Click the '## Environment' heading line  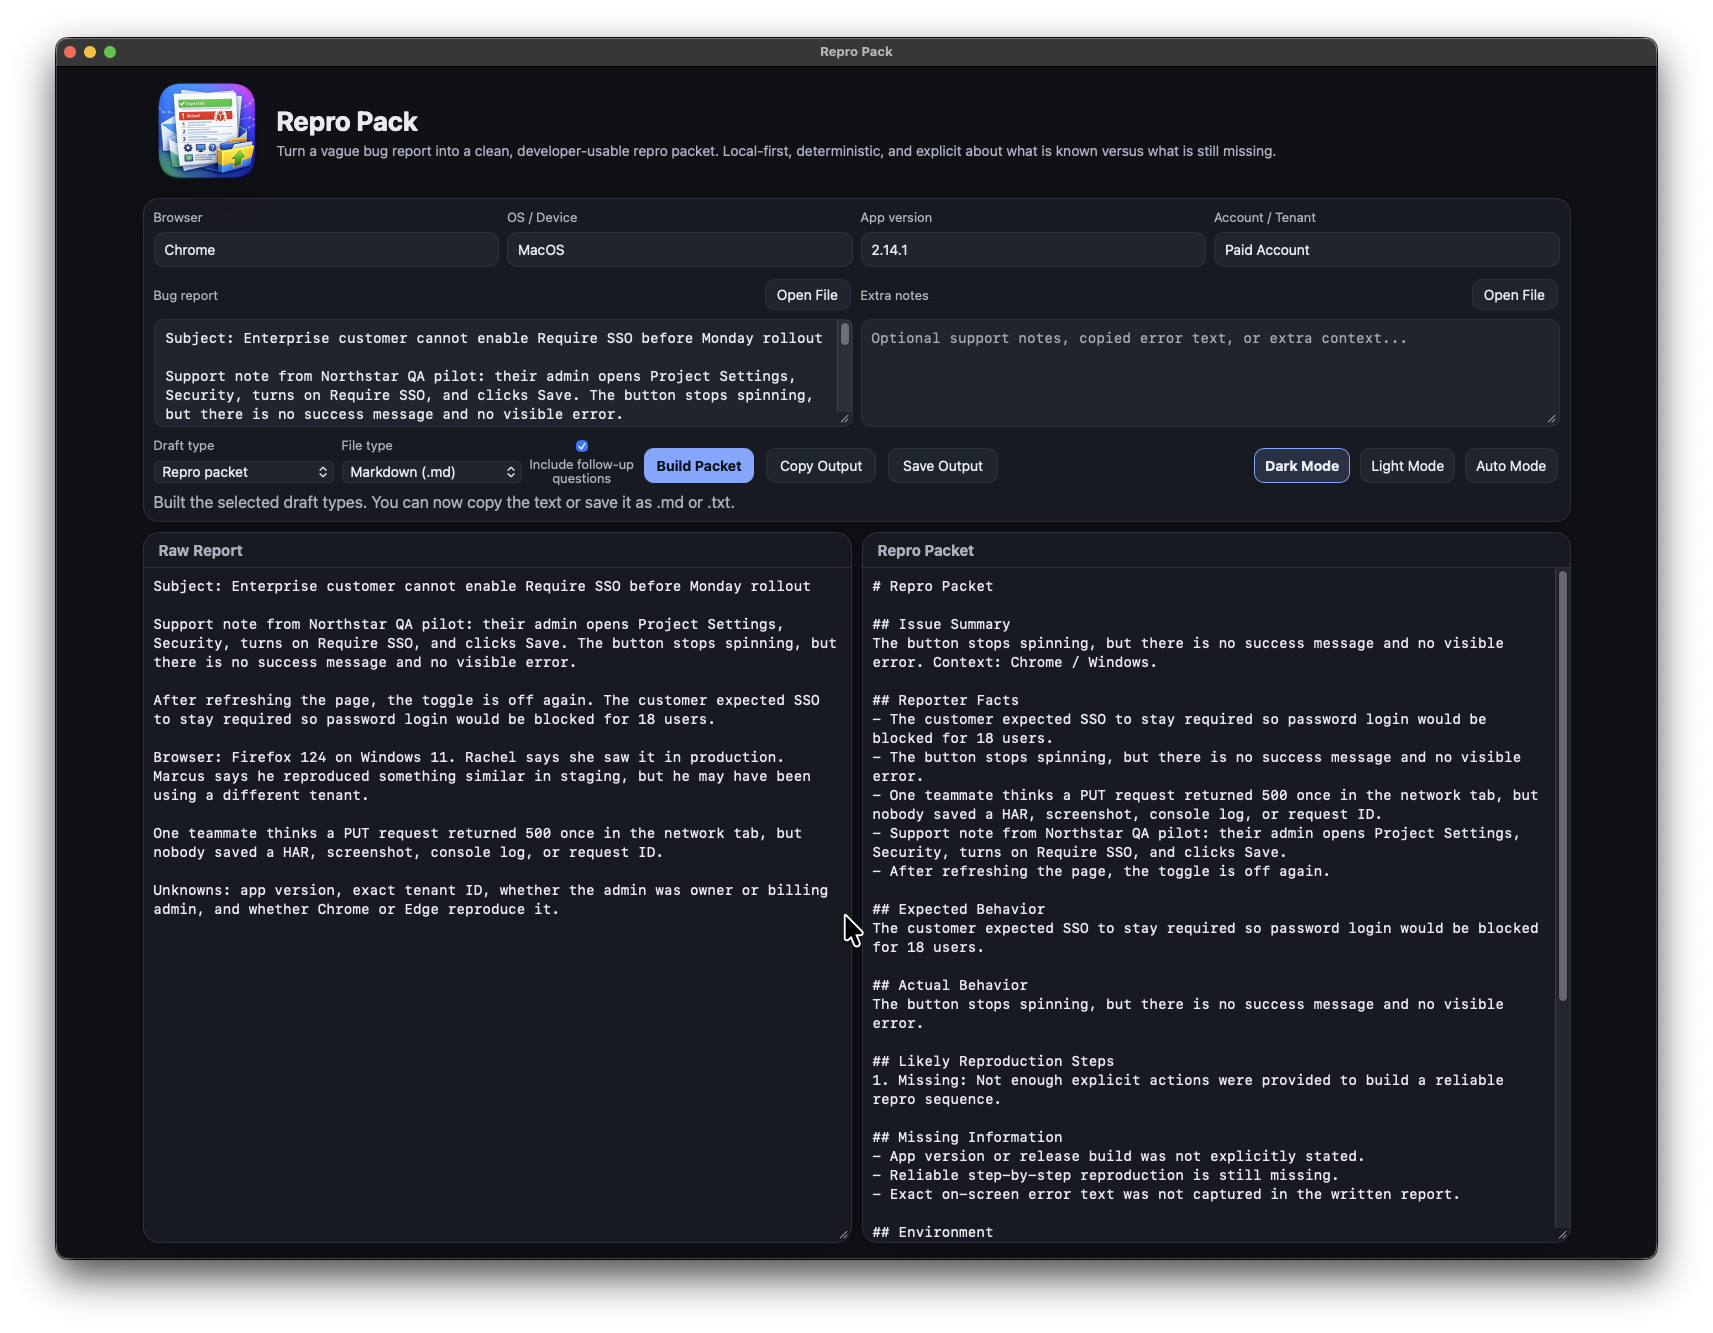[932, 1232]
